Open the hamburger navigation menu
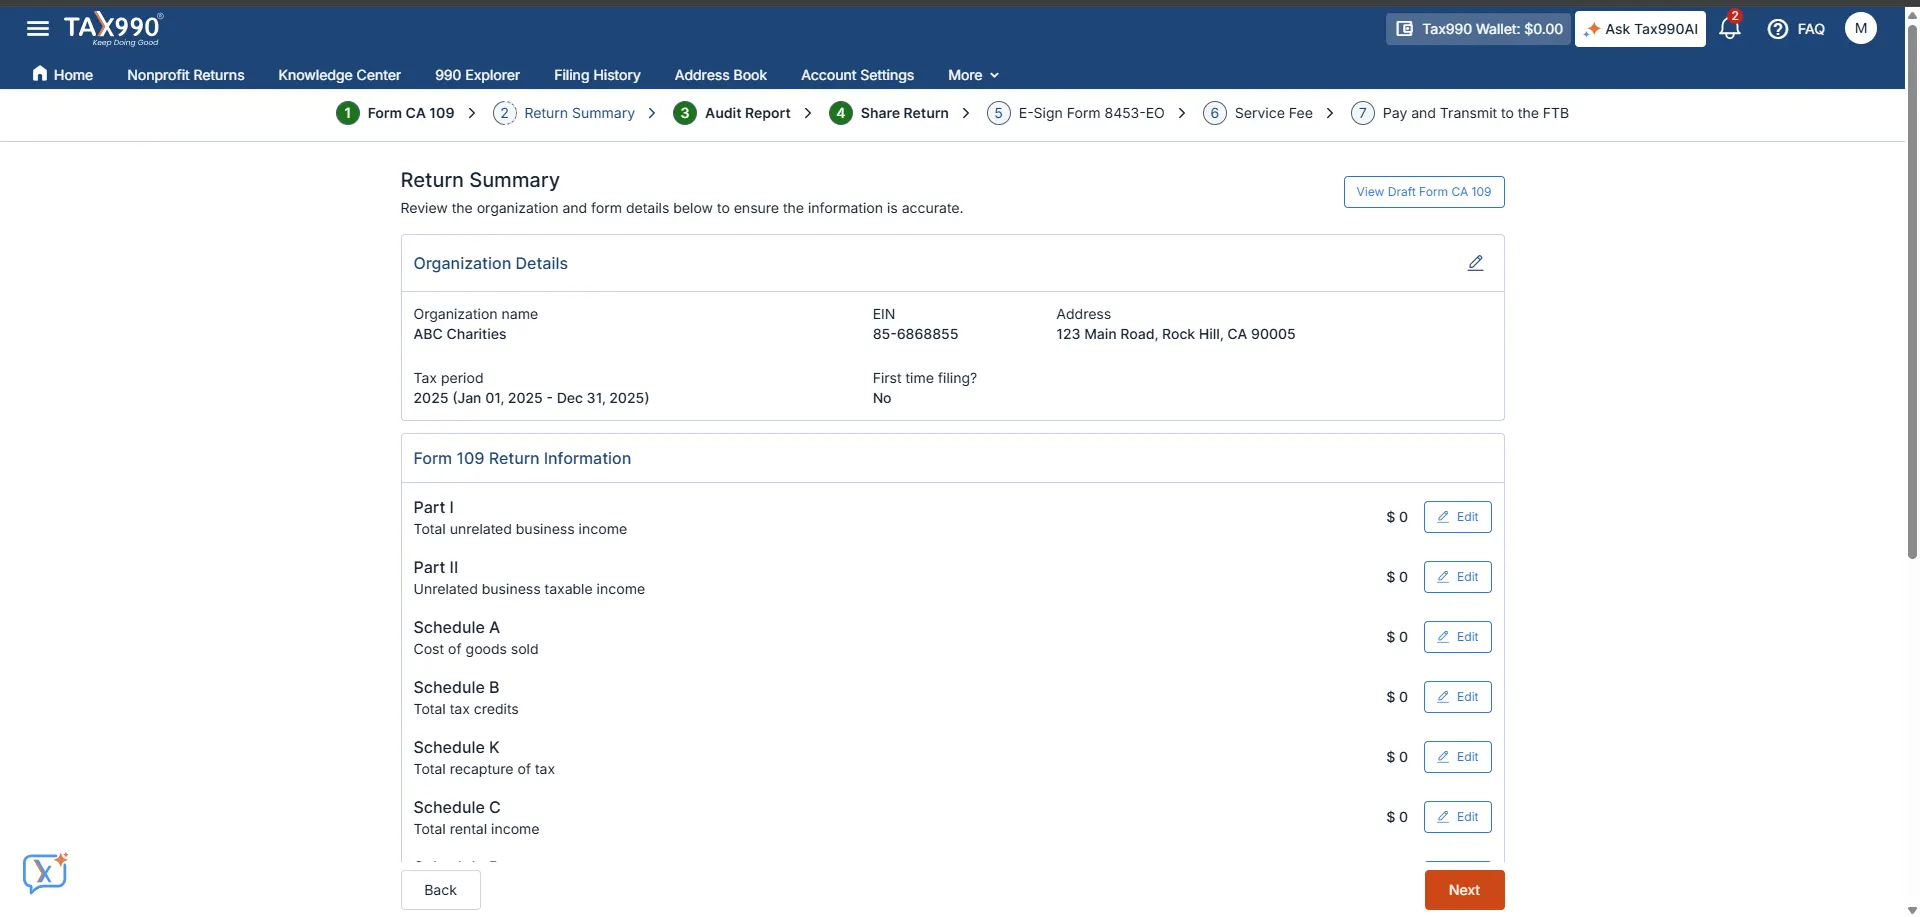Image resolution: width=1920 pixels, height=917 pixels. coord(37,28)
